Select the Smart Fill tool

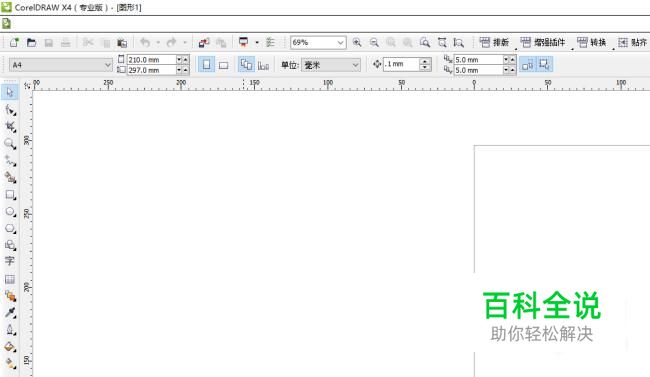click(10, 178)
